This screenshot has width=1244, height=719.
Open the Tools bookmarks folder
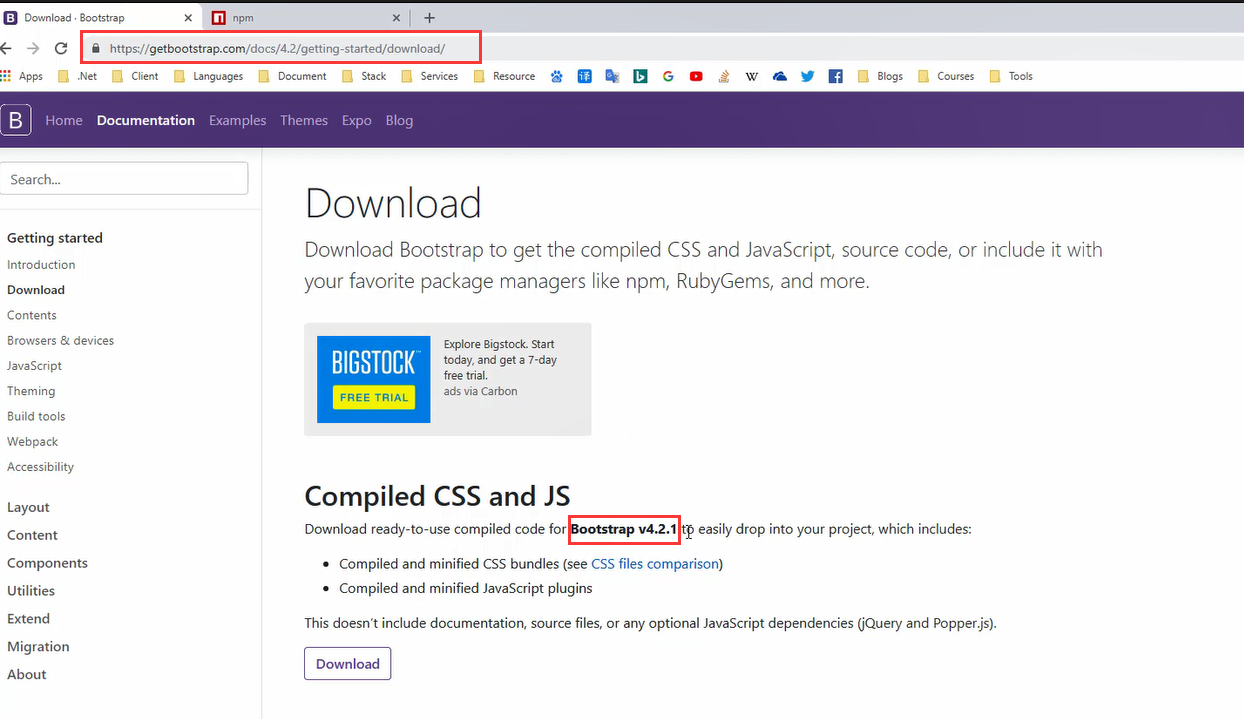point(1011,76)
